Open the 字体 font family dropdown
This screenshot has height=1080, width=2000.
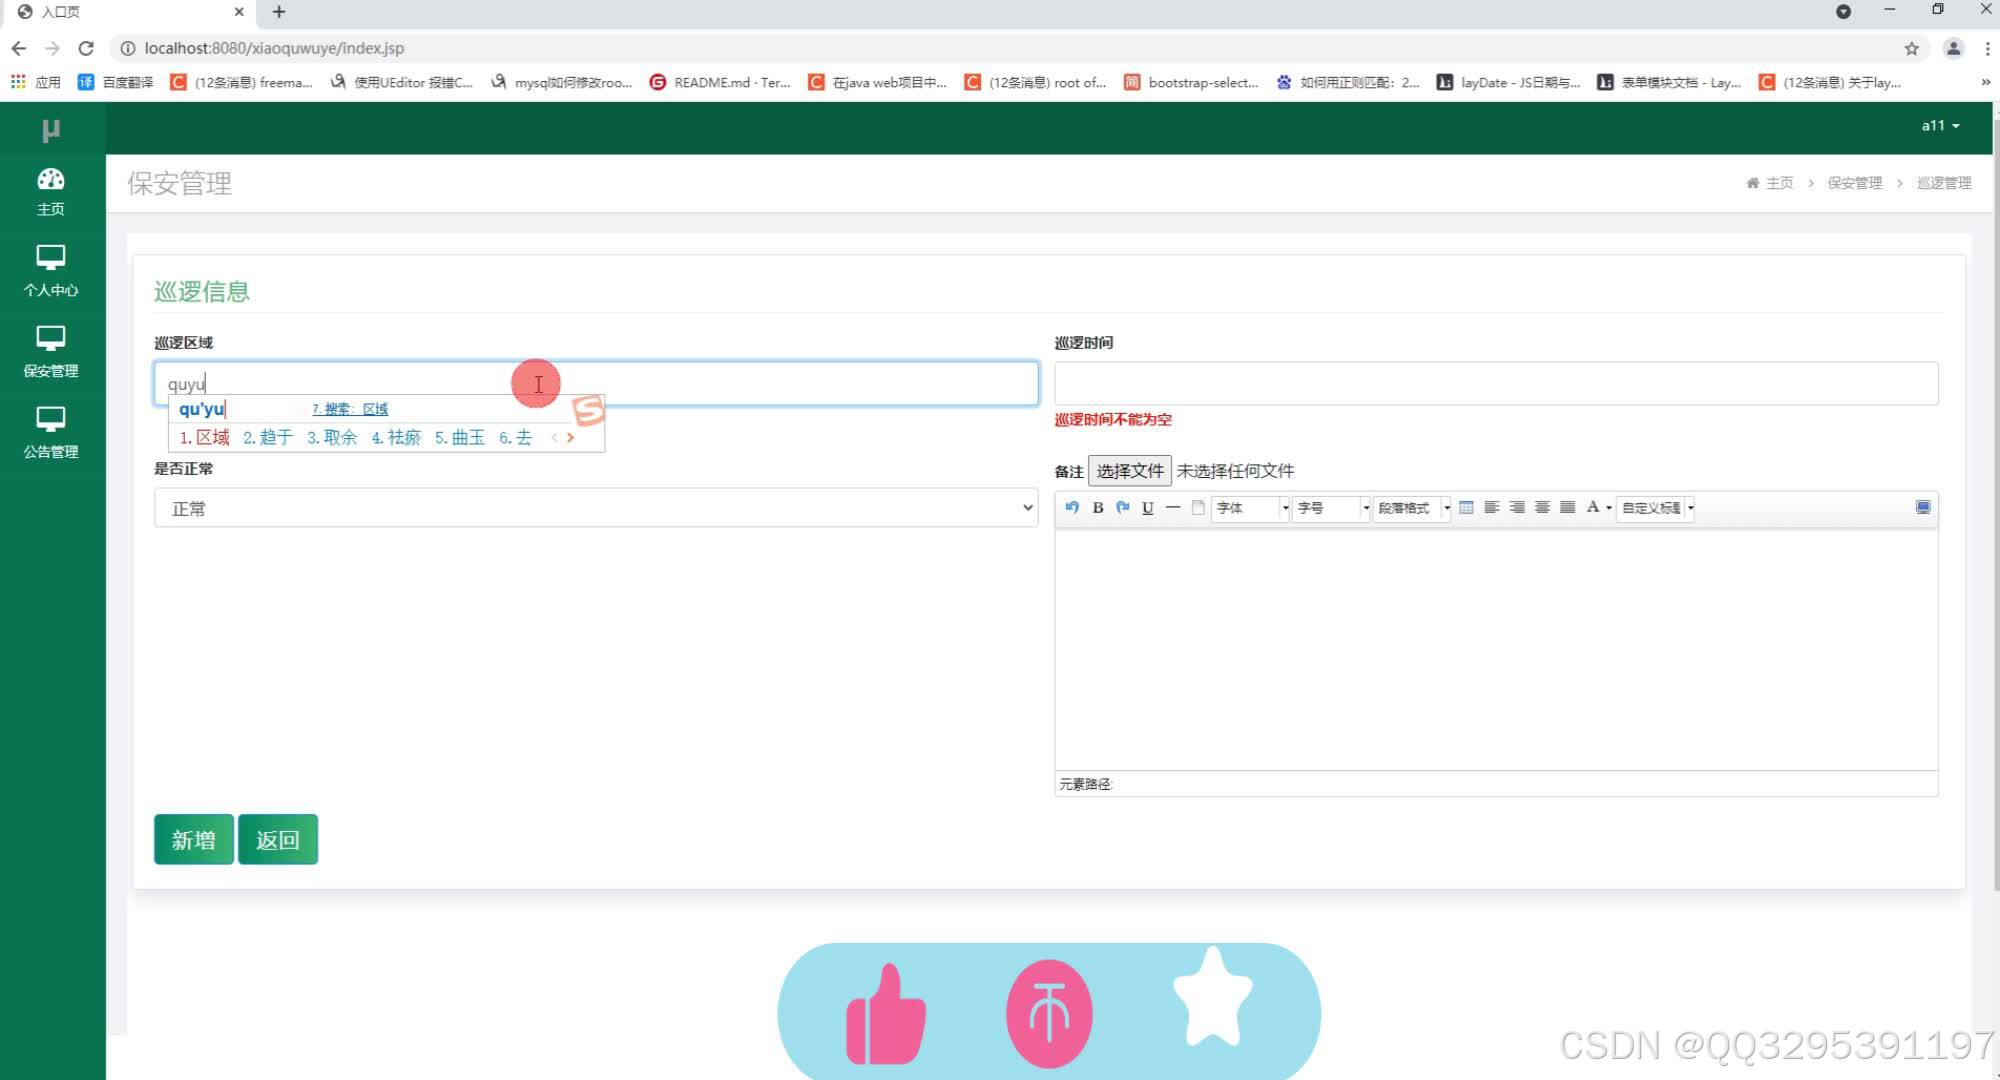(1251, 508)
